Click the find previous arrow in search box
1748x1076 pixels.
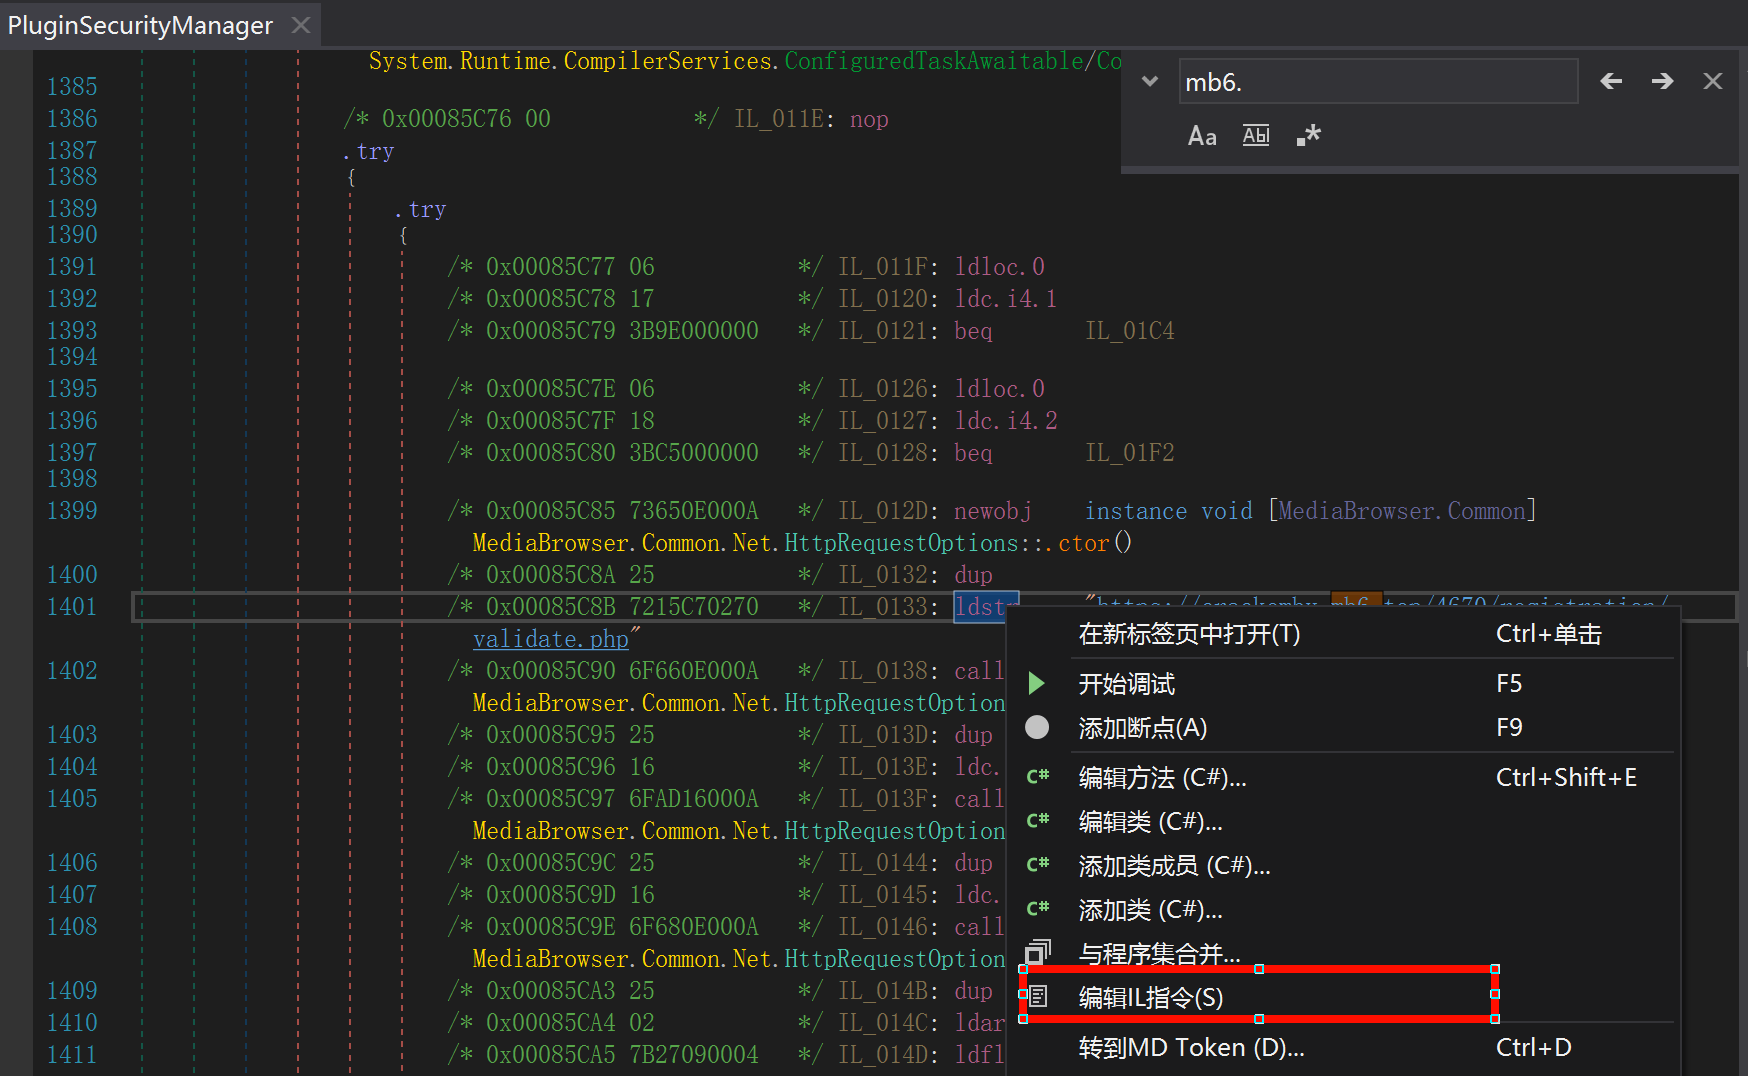1610,82
